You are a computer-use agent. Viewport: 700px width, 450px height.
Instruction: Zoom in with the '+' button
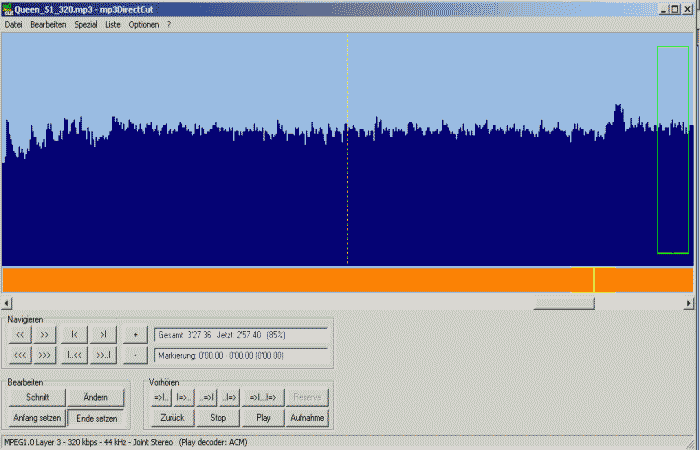click(135, 334)
